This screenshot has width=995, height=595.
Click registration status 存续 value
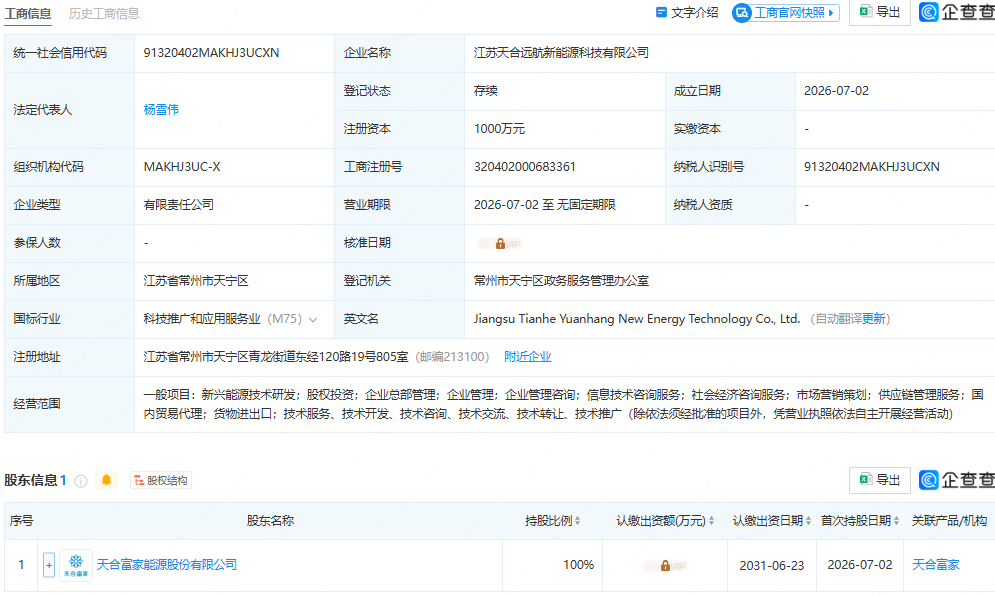pyautogui.click(x=485, y=91)
